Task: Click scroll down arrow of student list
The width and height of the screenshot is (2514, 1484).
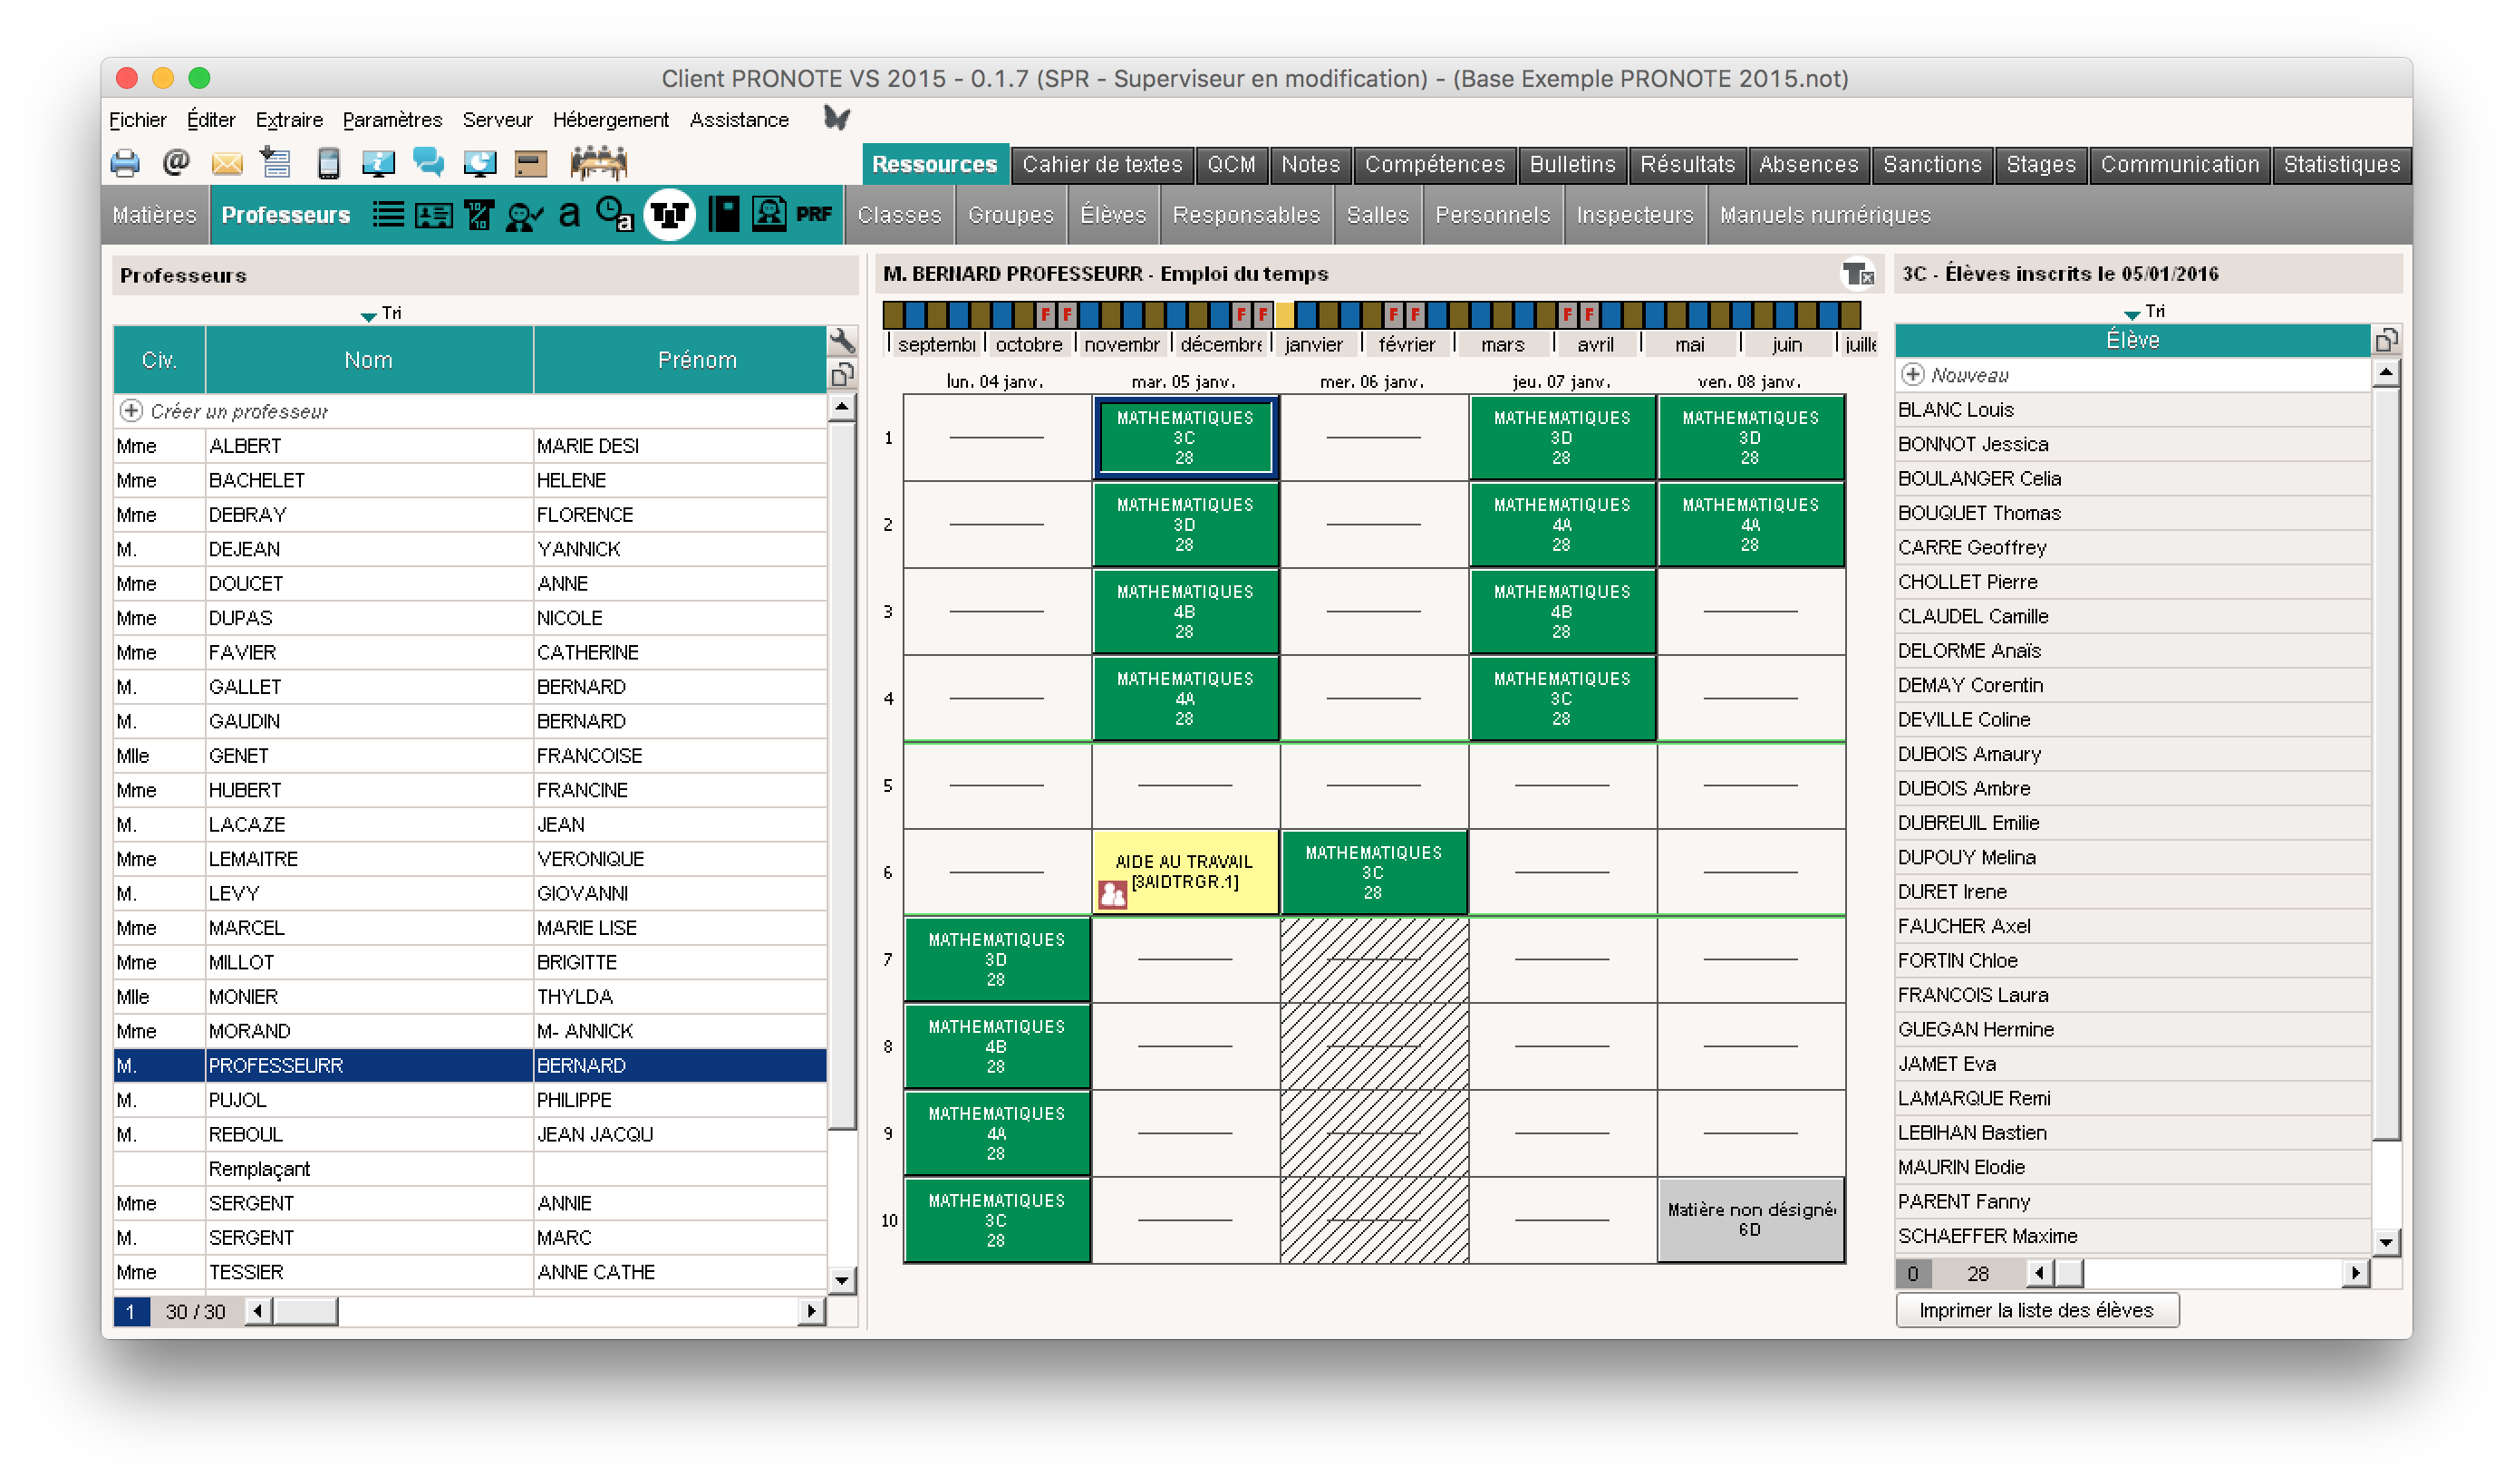Action: (2385, 1243)
